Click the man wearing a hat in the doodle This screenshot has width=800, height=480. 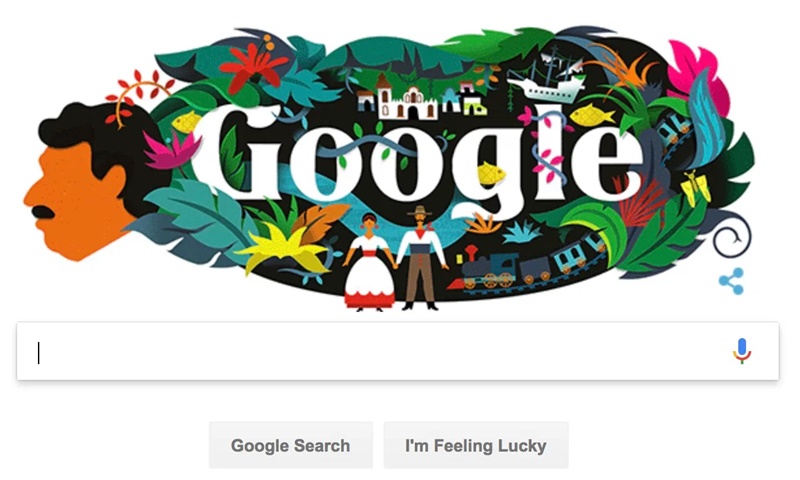[421, 258]
